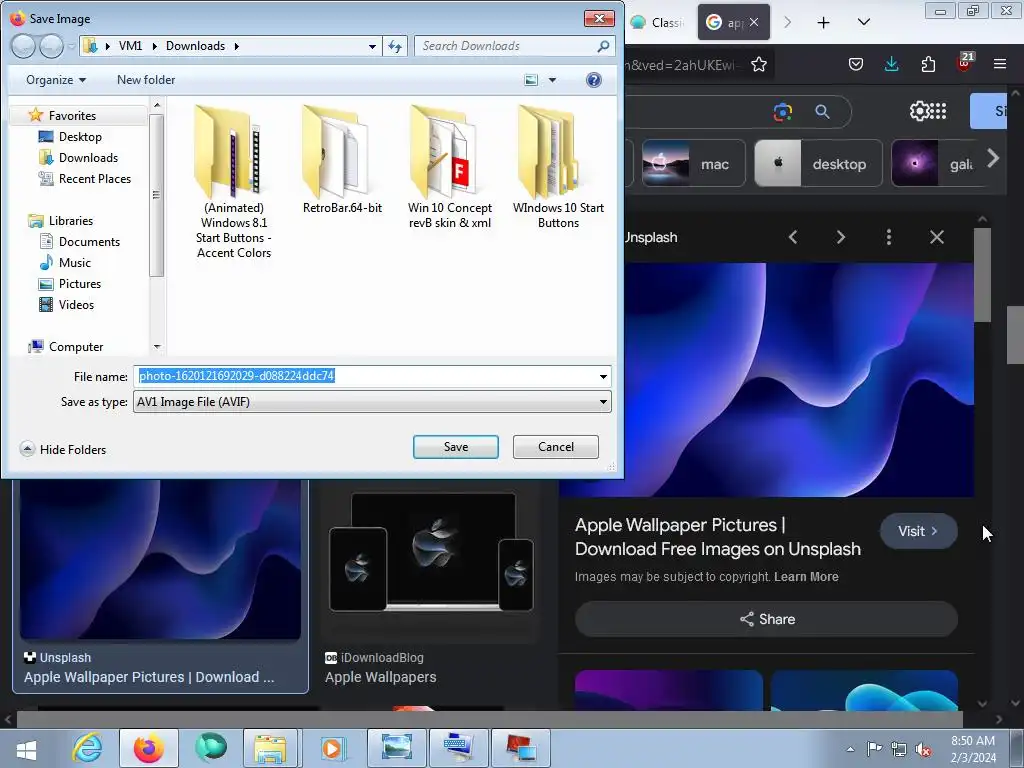Click the File name input field

(x=366, y=376)
